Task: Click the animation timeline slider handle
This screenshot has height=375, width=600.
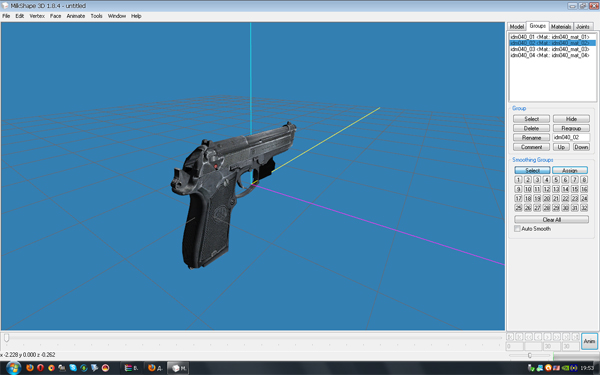Action: 7,338
